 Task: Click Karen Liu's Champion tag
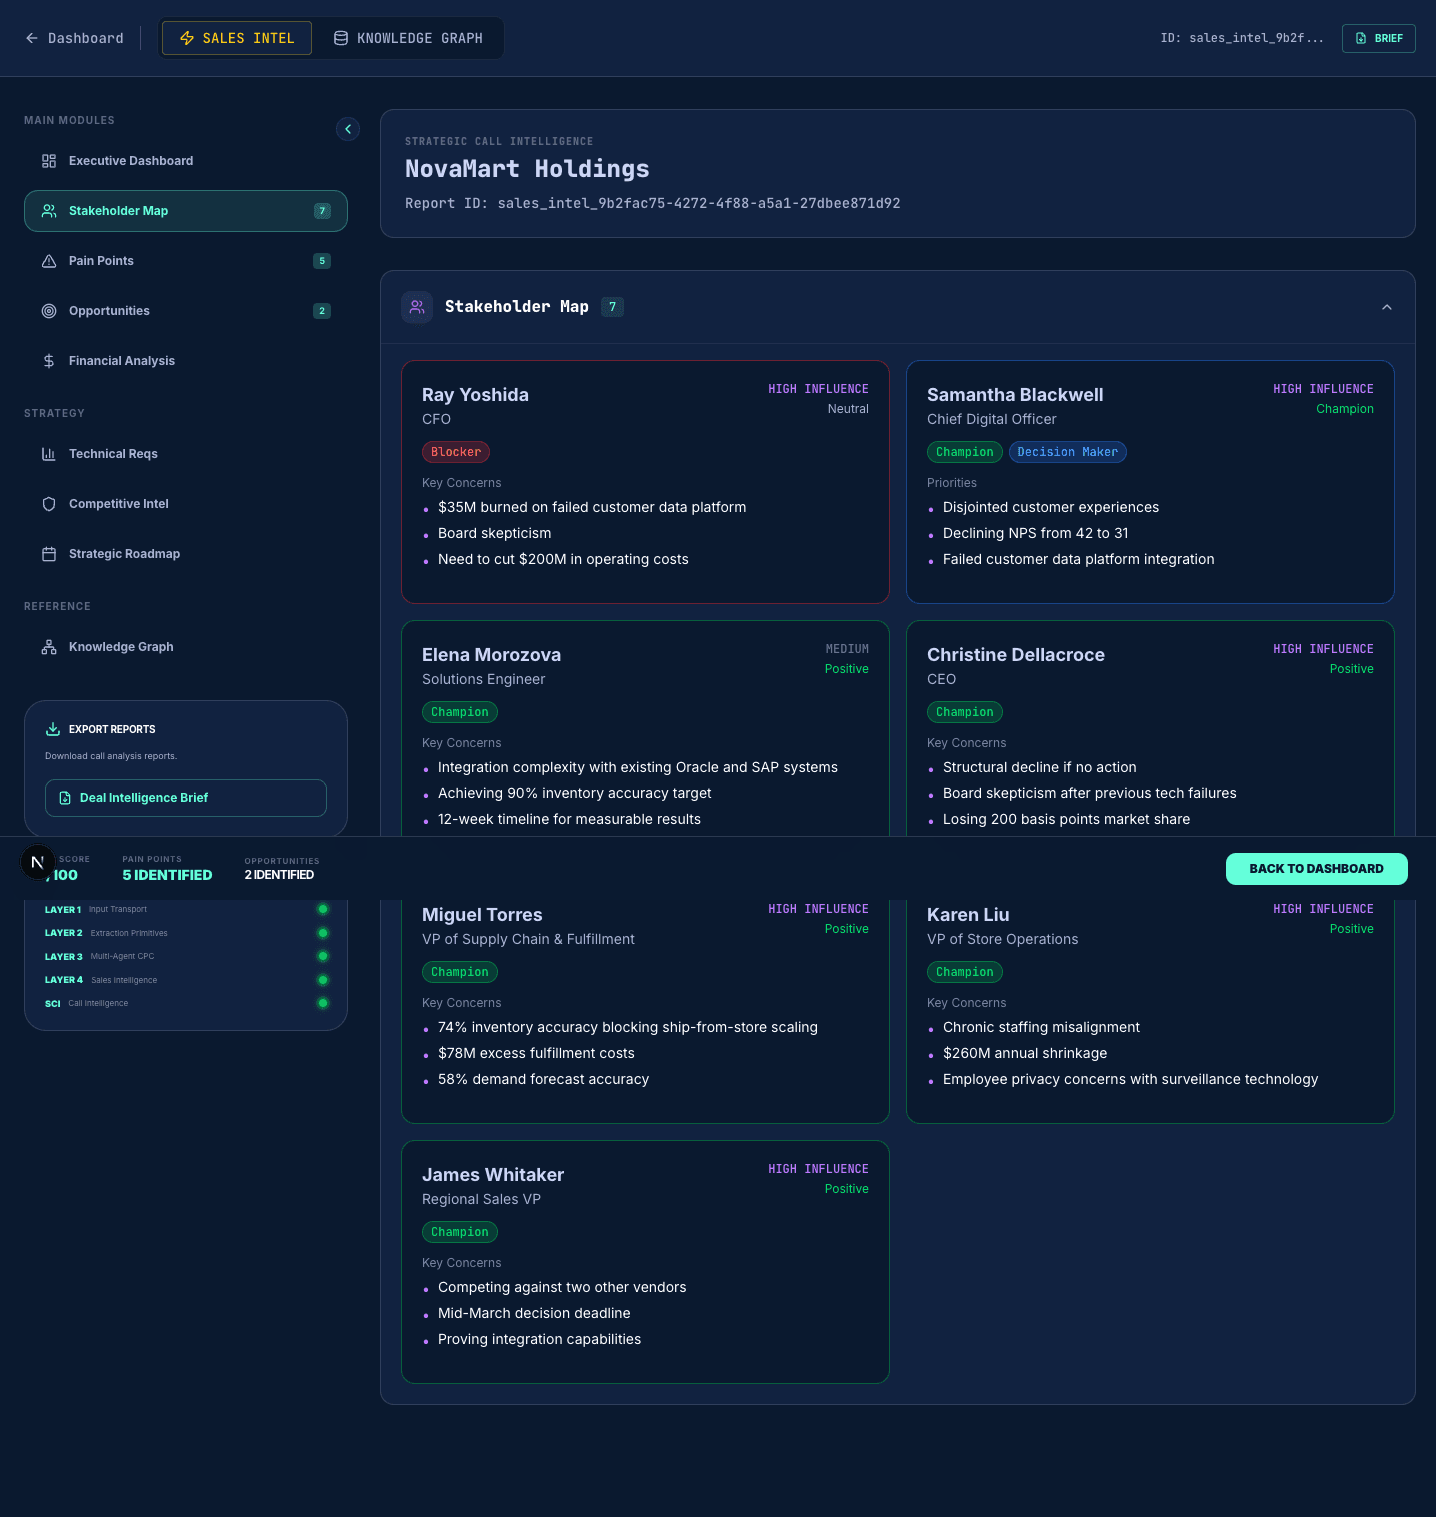point(965,972)
